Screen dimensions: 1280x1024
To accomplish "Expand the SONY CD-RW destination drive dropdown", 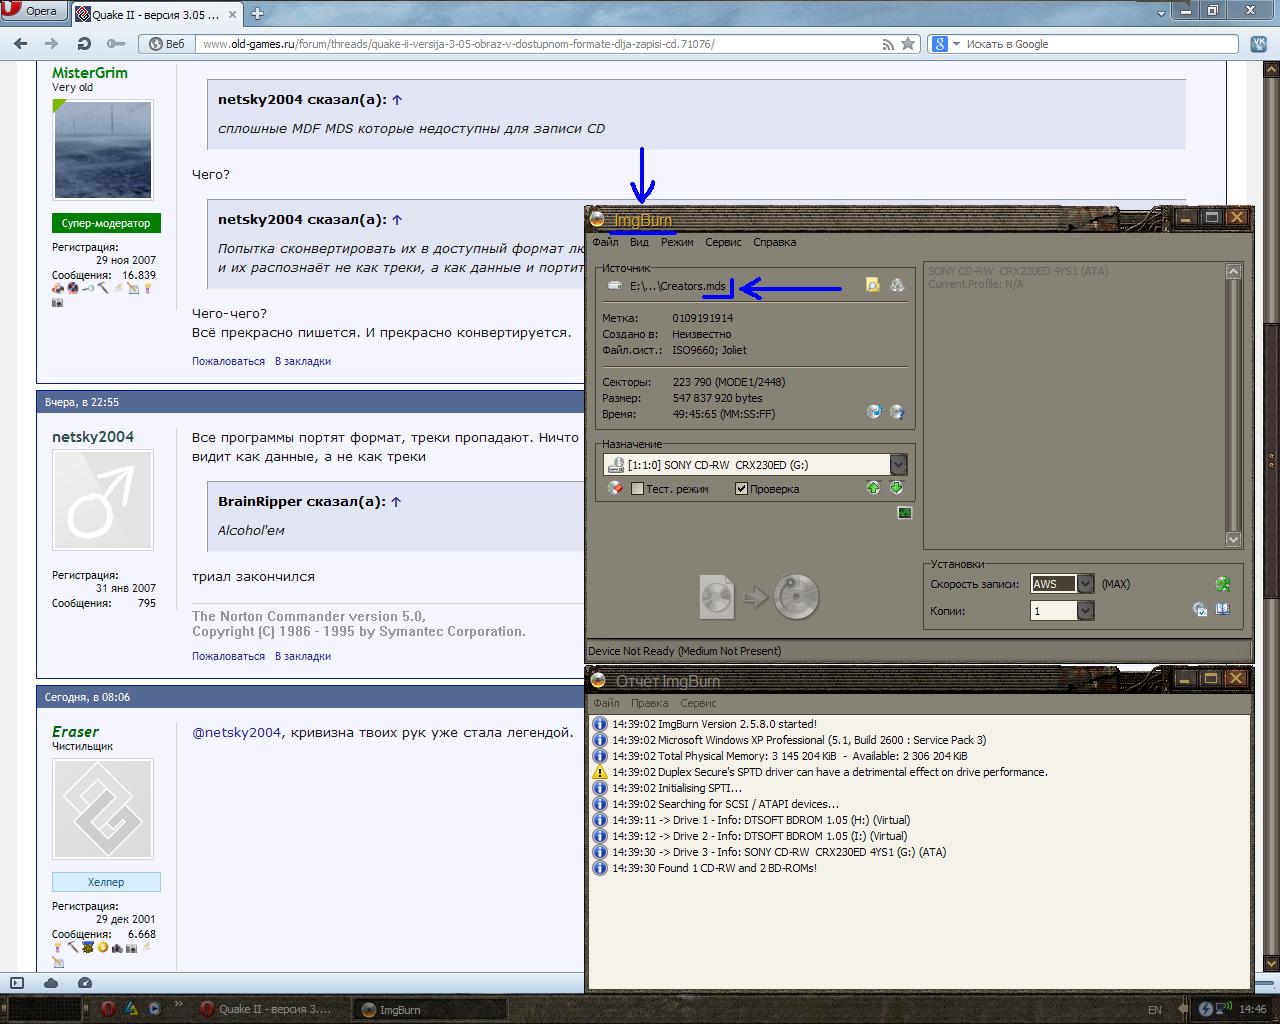I will pyautogui.click(x=898, y=465).
